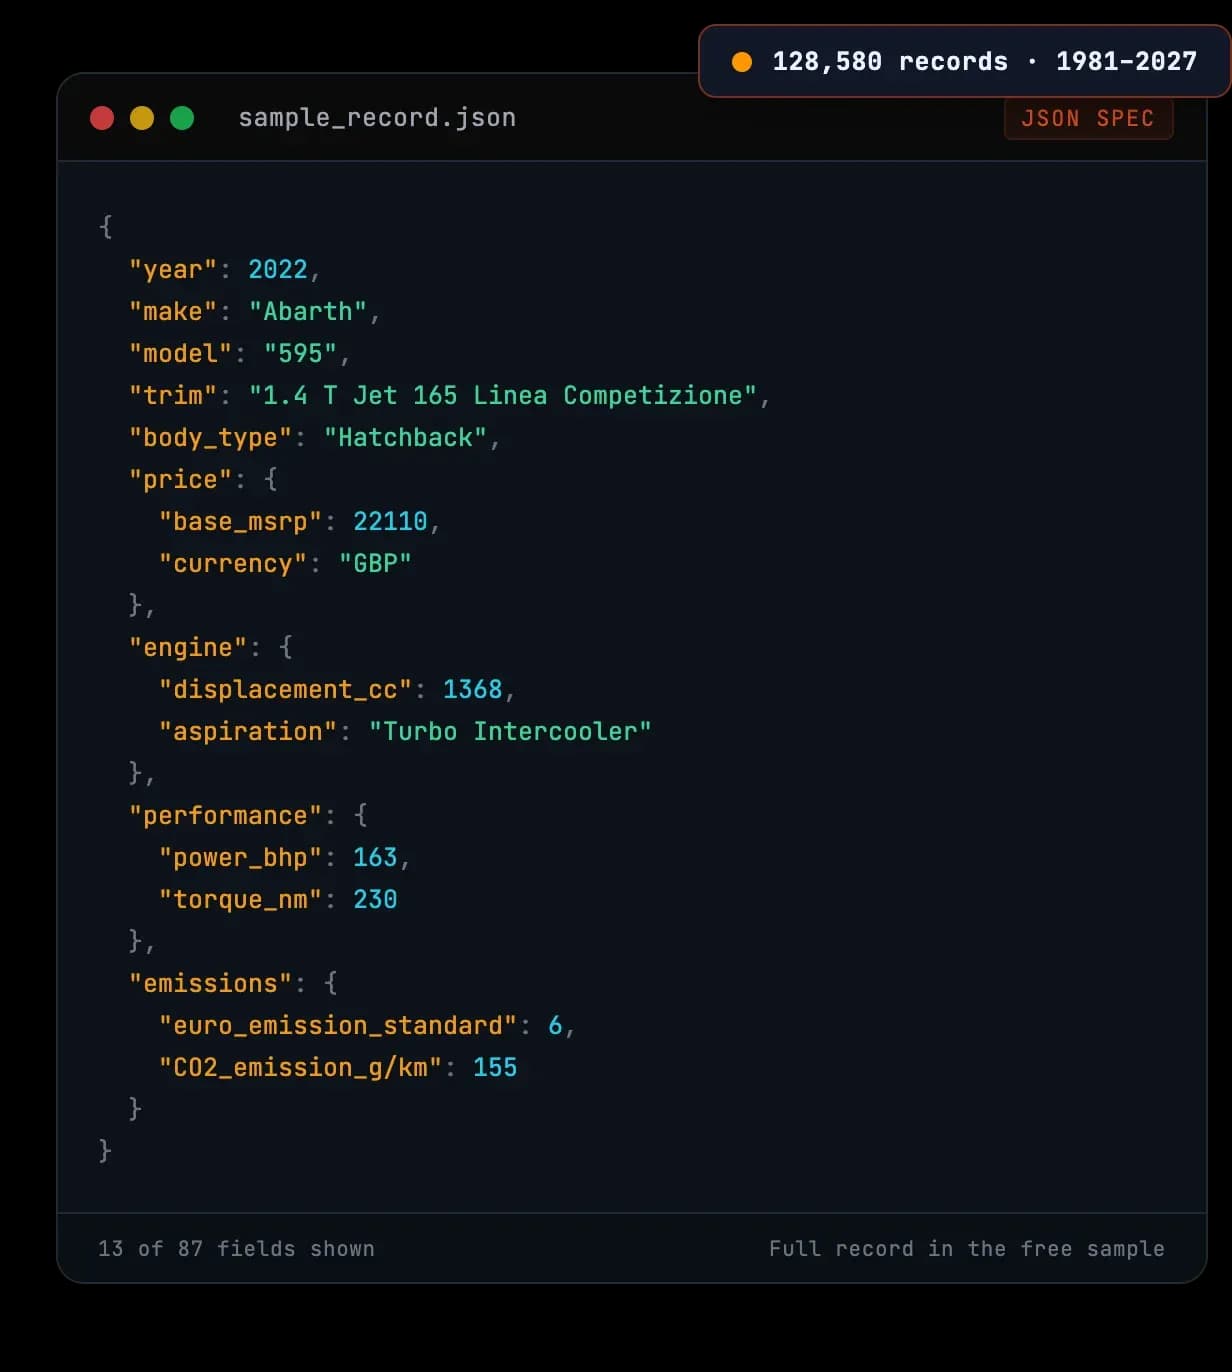Screen dimensions: 1232x1372
Task: Click the JSON SPEC badge
Action: click(1088, 118)
